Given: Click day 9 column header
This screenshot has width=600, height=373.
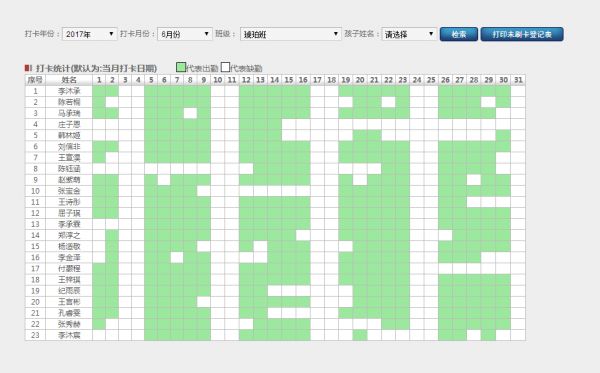Looking at the screenshot, I should (204, 80).
